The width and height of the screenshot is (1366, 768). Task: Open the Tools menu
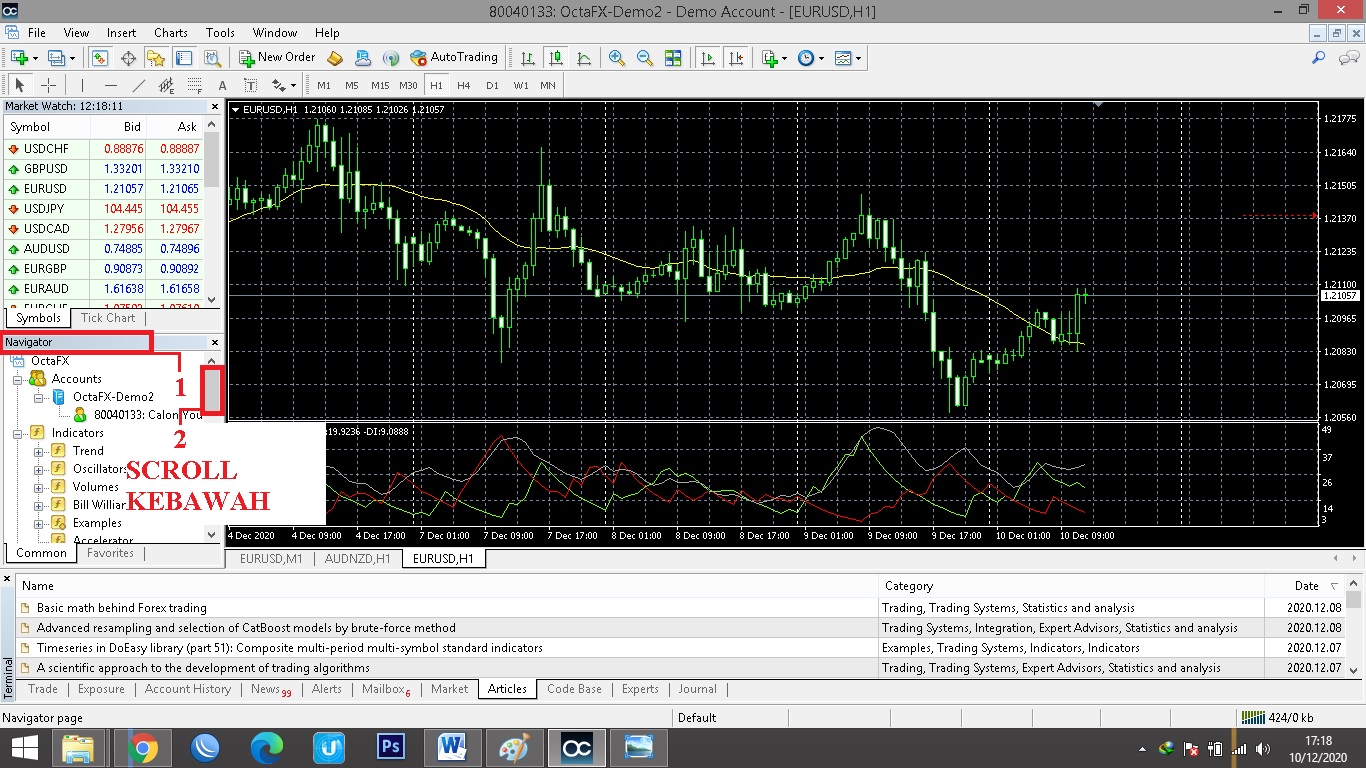point(220,33)
